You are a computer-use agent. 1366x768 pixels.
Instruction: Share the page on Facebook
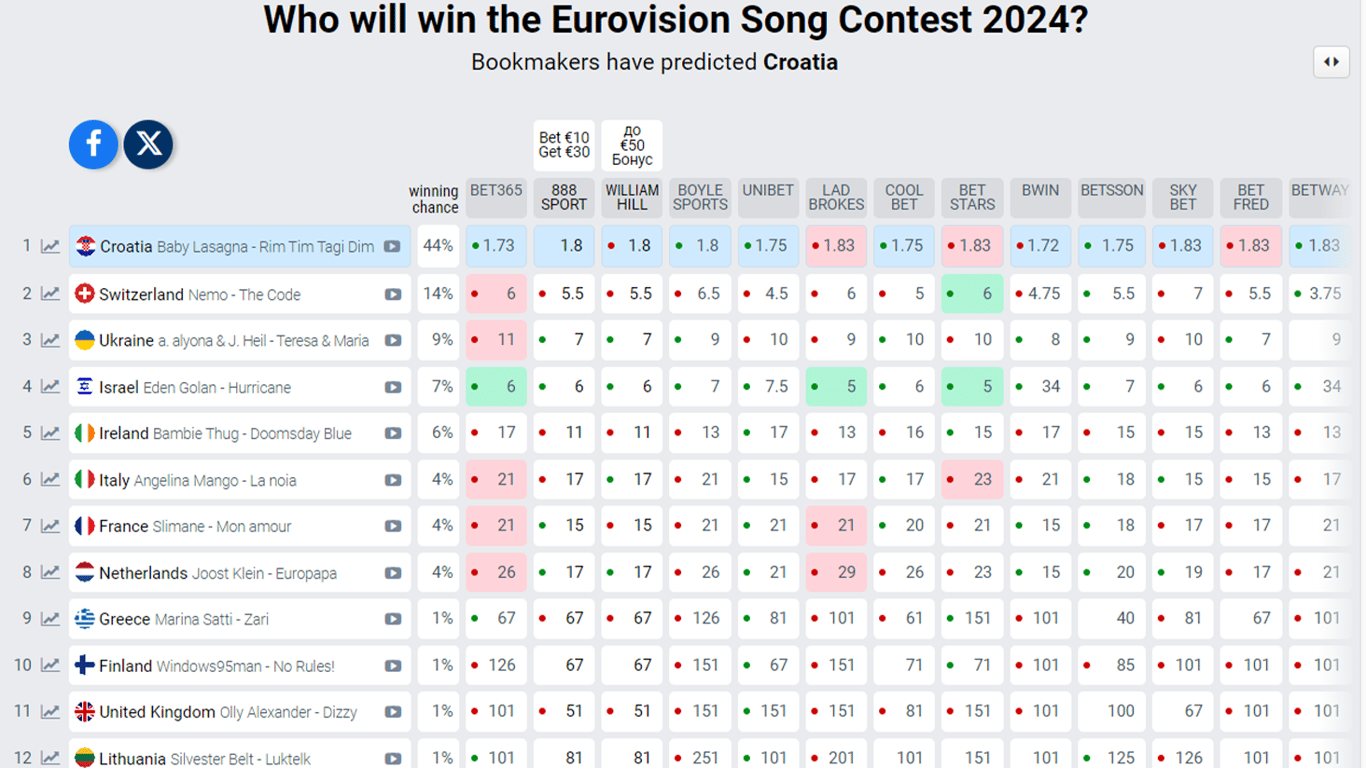click(93, 144)
